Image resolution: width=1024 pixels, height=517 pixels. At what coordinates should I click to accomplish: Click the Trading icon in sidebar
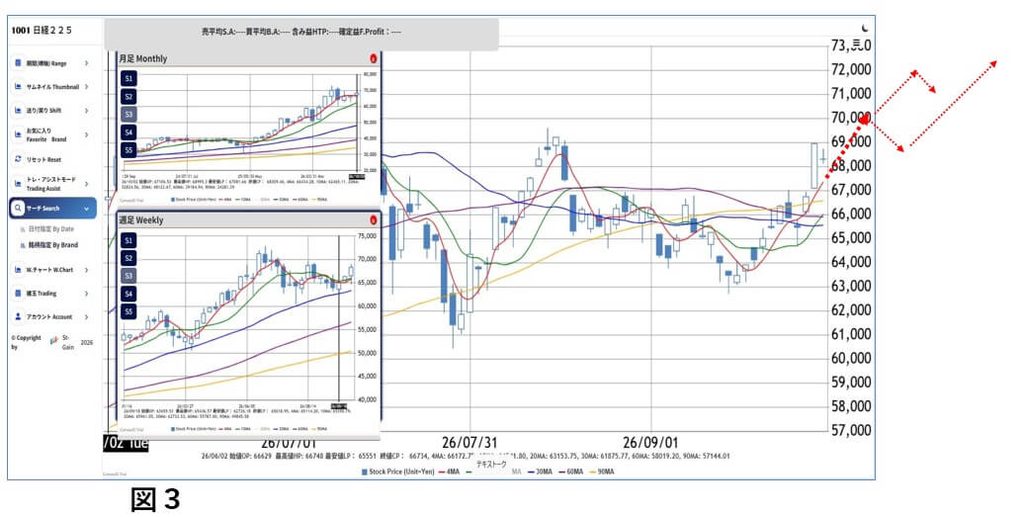(18, 293)
